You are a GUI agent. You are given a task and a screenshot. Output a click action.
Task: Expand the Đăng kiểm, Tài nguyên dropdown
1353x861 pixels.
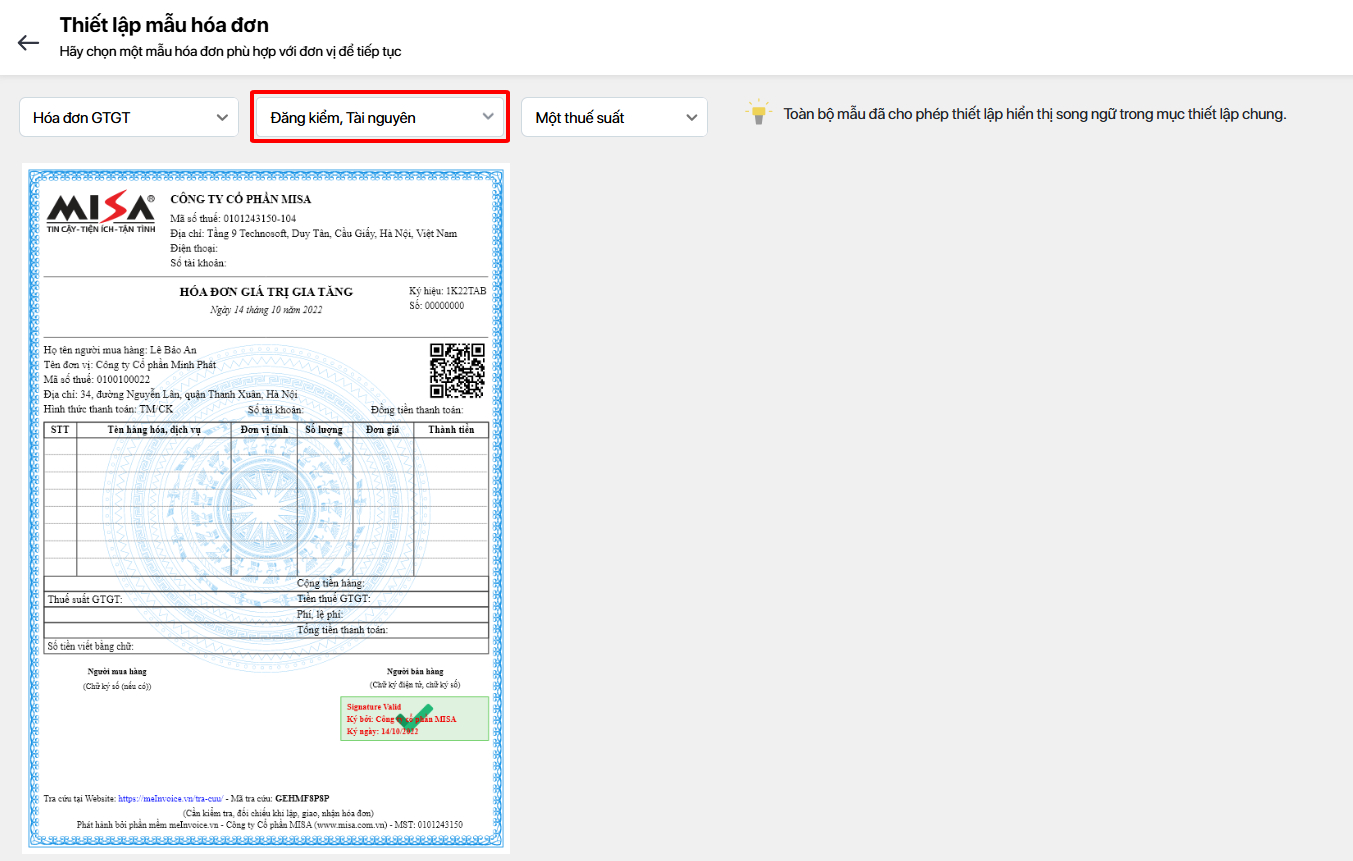pos(380,117)
